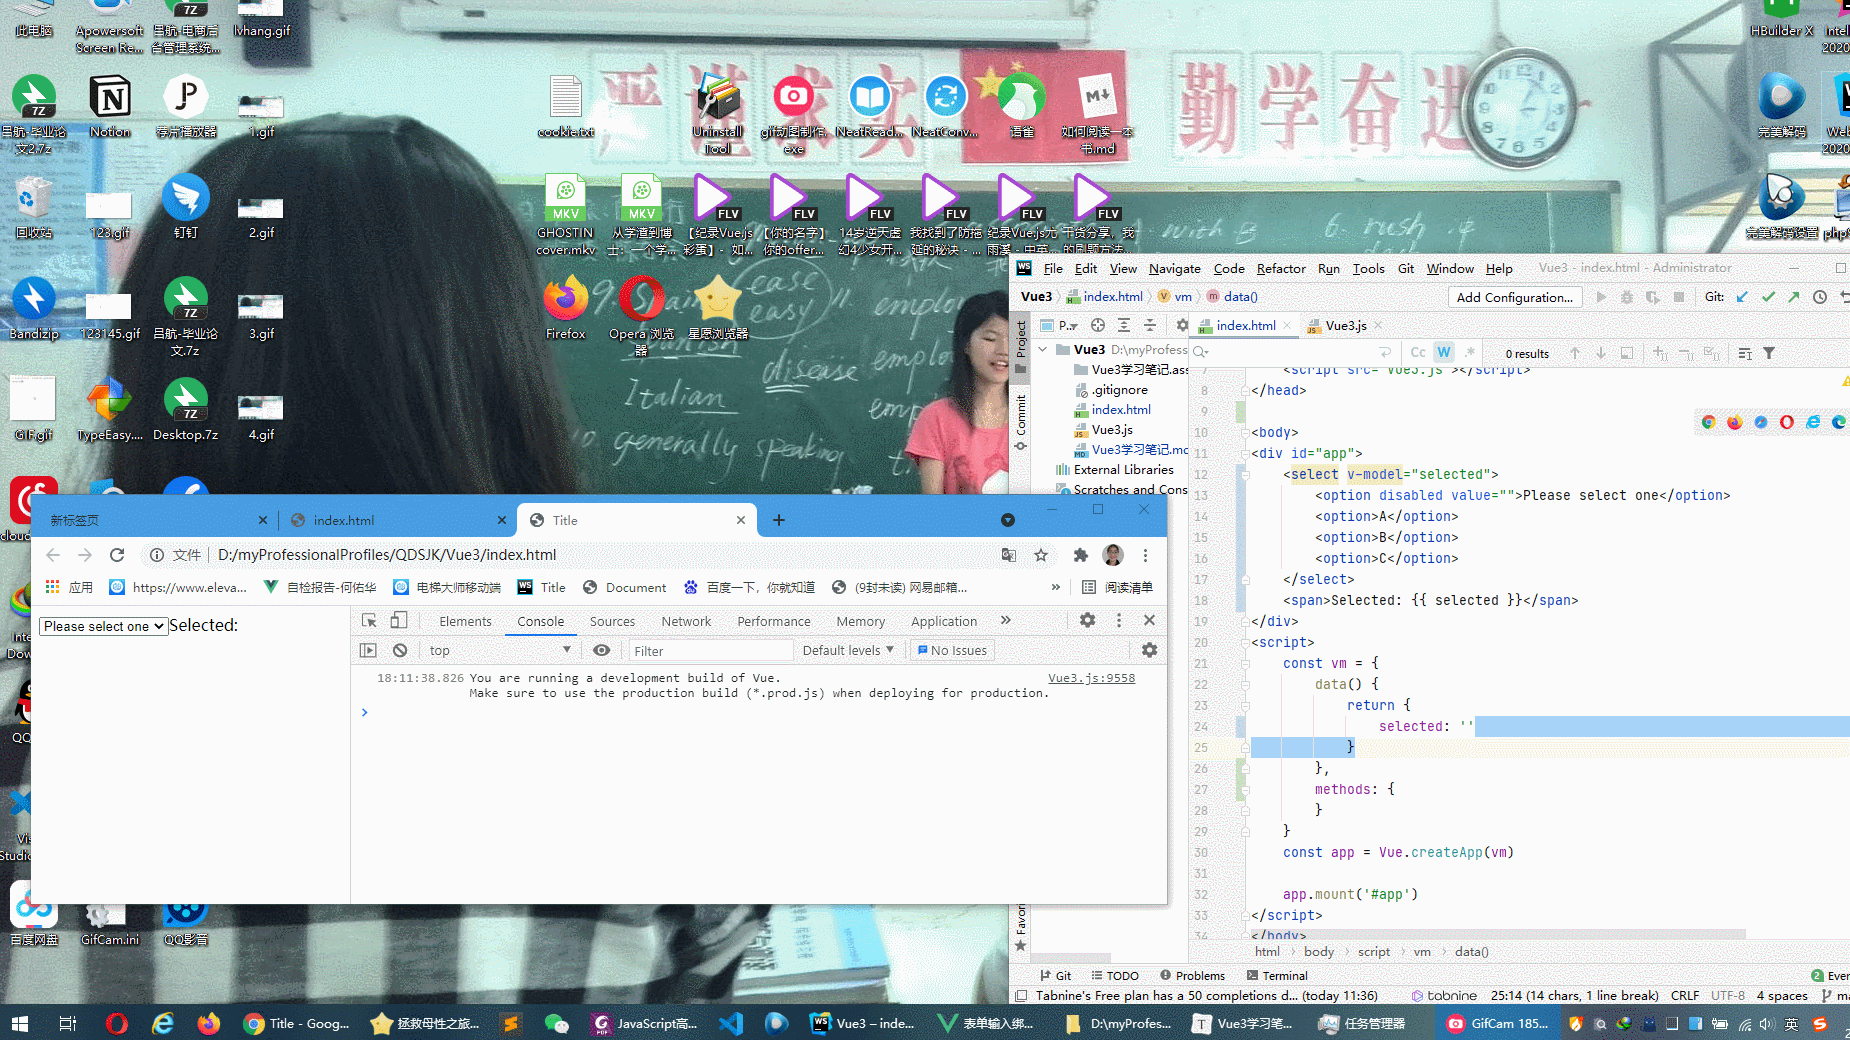The image size is (1850, 1040).
Task: Toggle filter search results funnel in WebStorm
Action: [x=1769, y=353]
